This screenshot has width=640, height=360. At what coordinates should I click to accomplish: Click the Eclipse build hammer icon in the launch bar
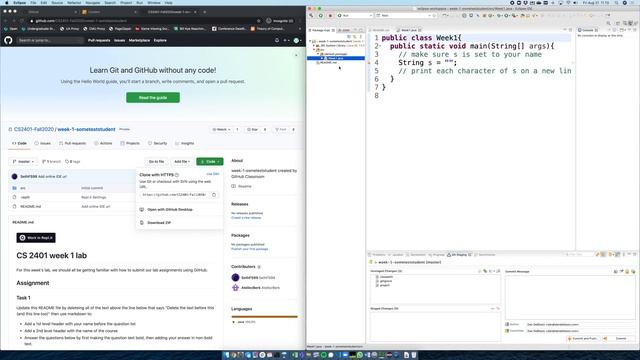pos(311,16)
